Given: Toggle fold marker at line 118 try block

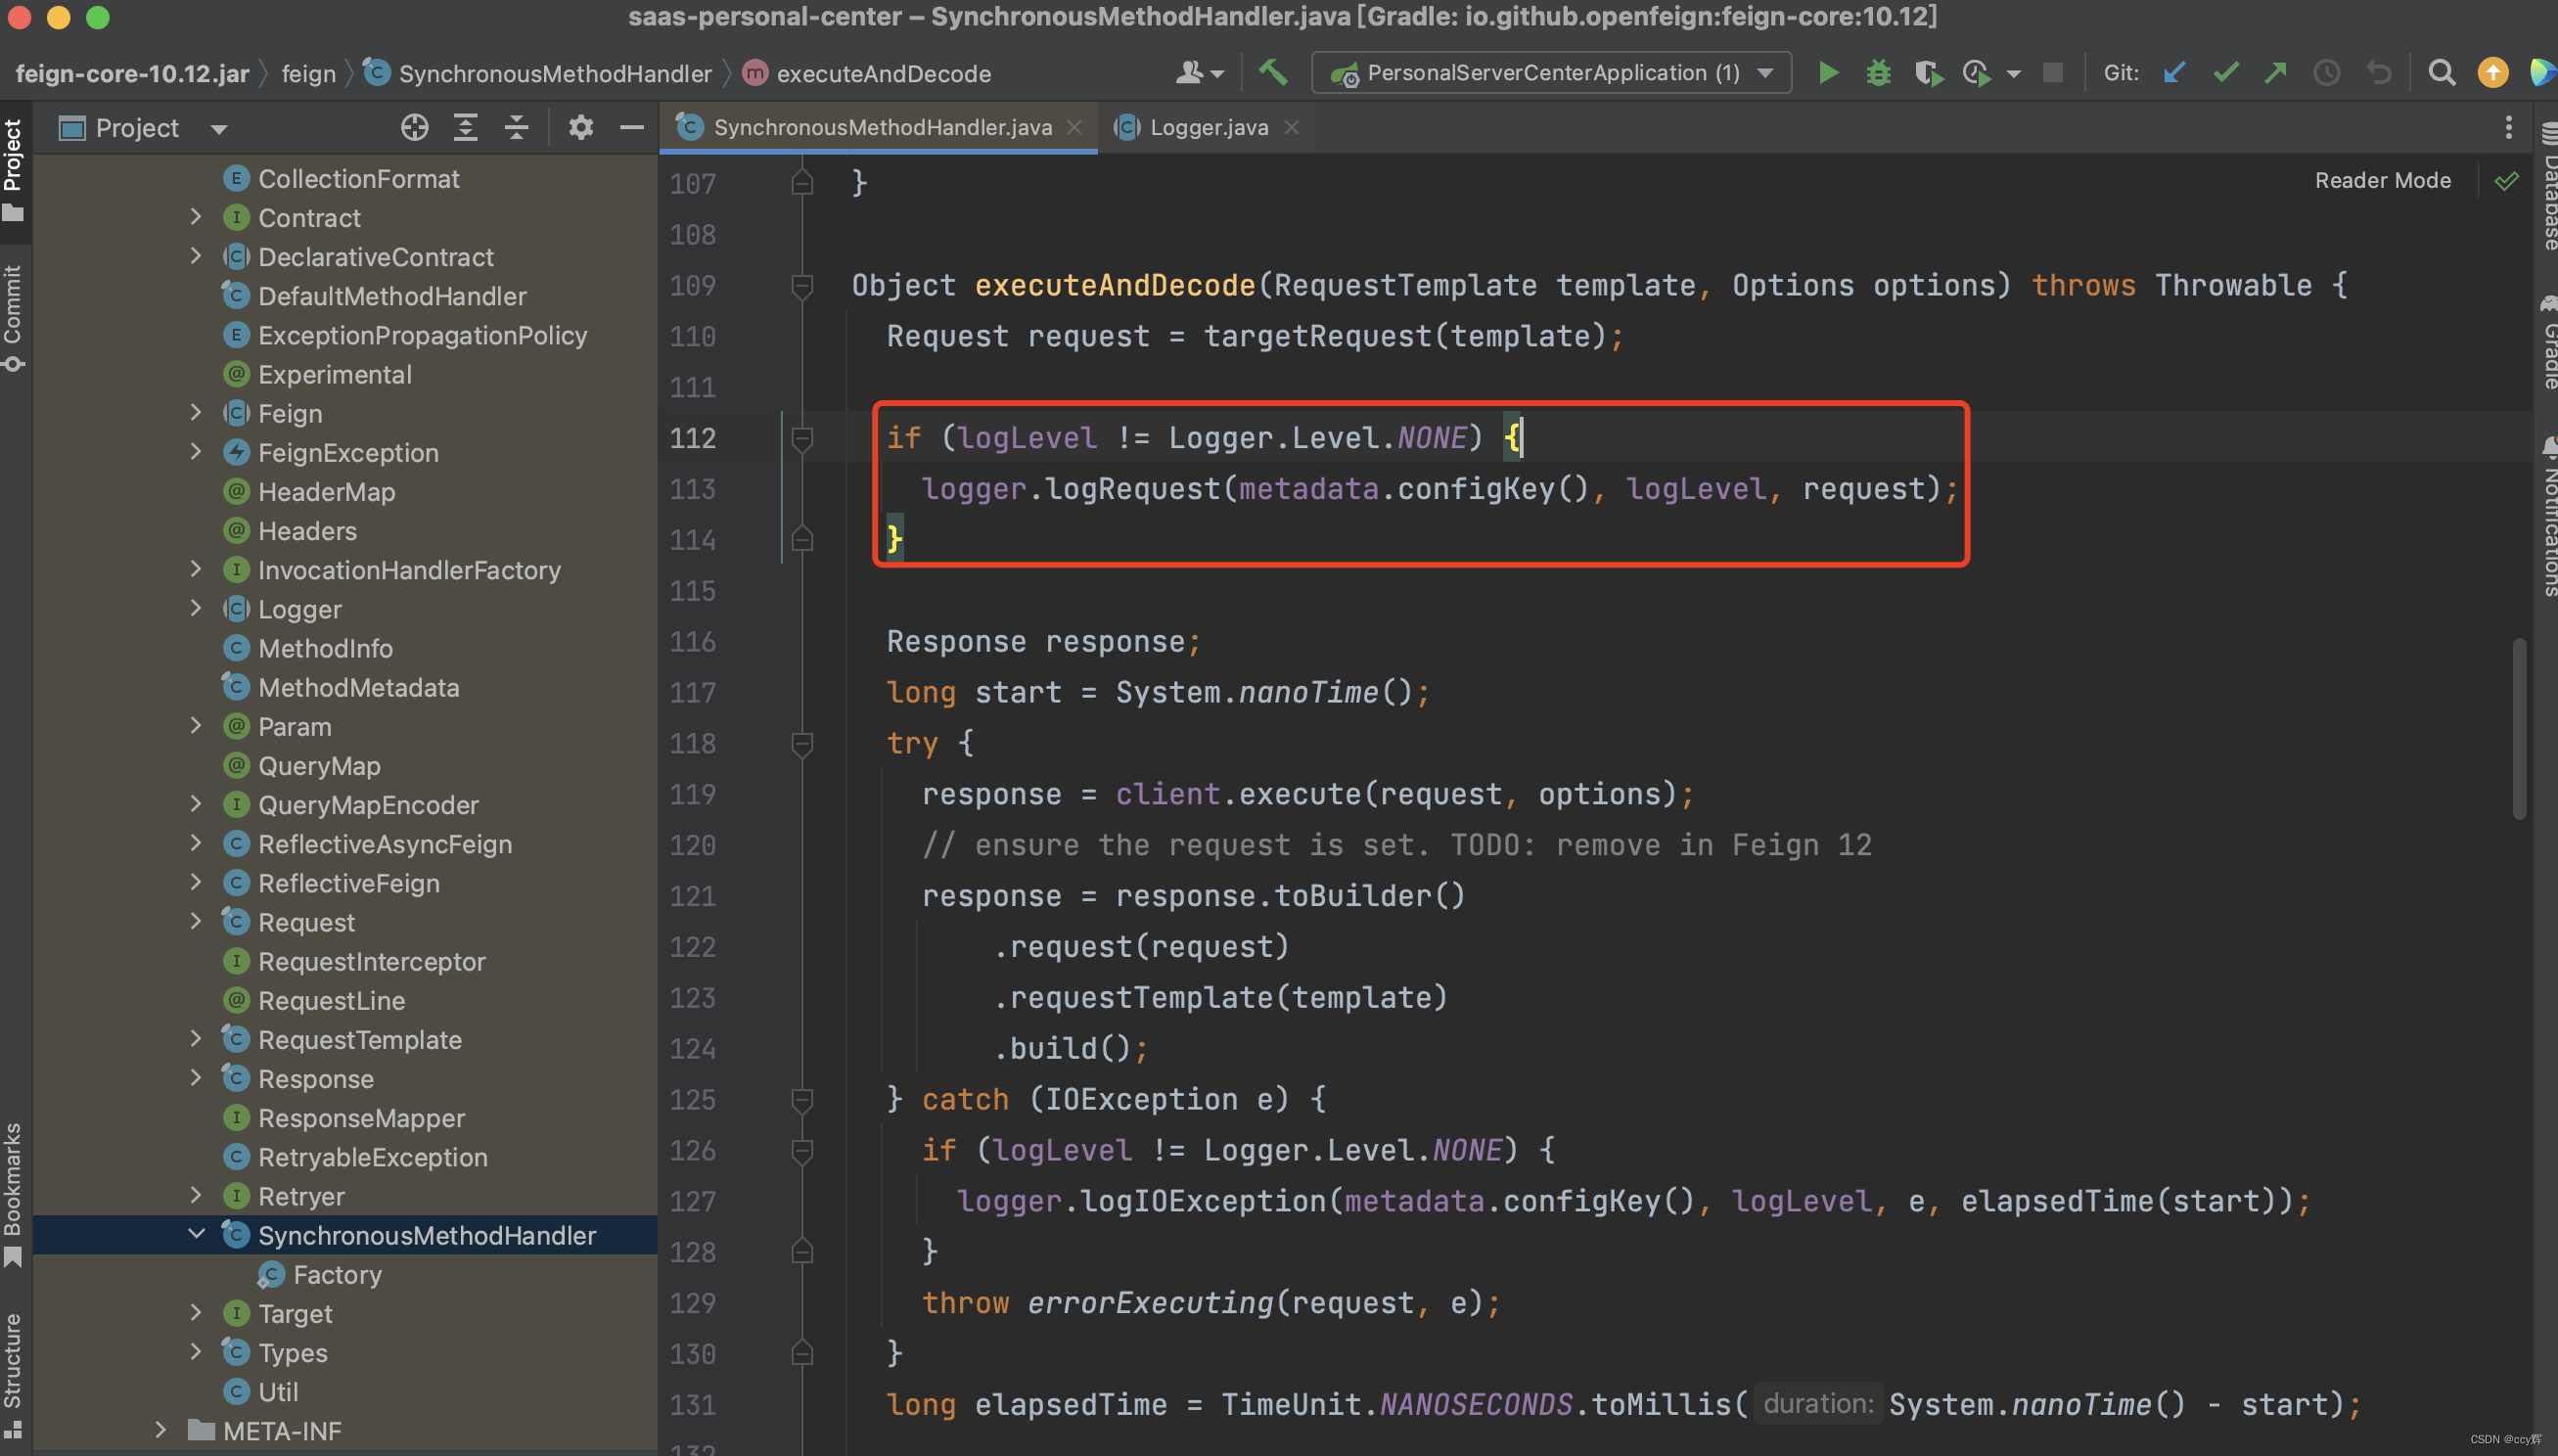Looking at the screenshot, I should [801, 743].
